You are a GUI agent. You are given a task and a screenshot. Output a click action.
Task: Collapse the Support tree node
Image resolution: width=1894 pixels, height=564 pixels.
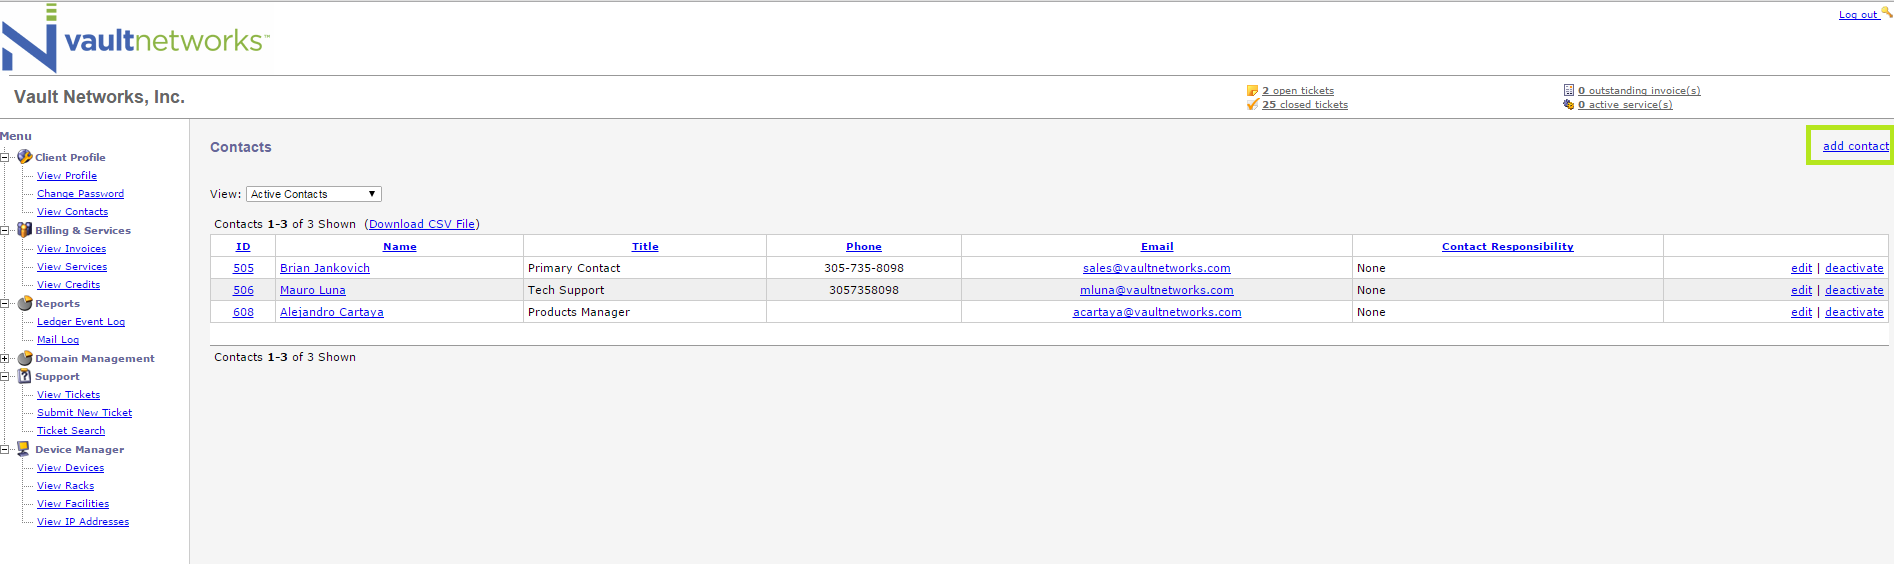click(x=5, y=376)
